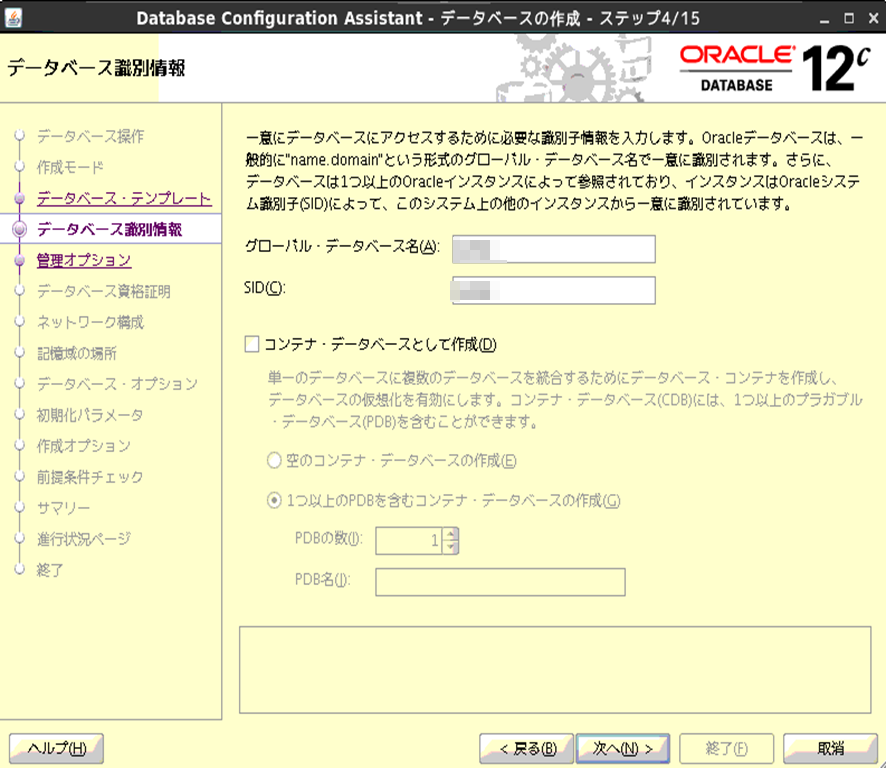Open the データベース・テンプレート step link
Image resolution: width=886 pixels, height=768 pixels.
pos(124,198)
